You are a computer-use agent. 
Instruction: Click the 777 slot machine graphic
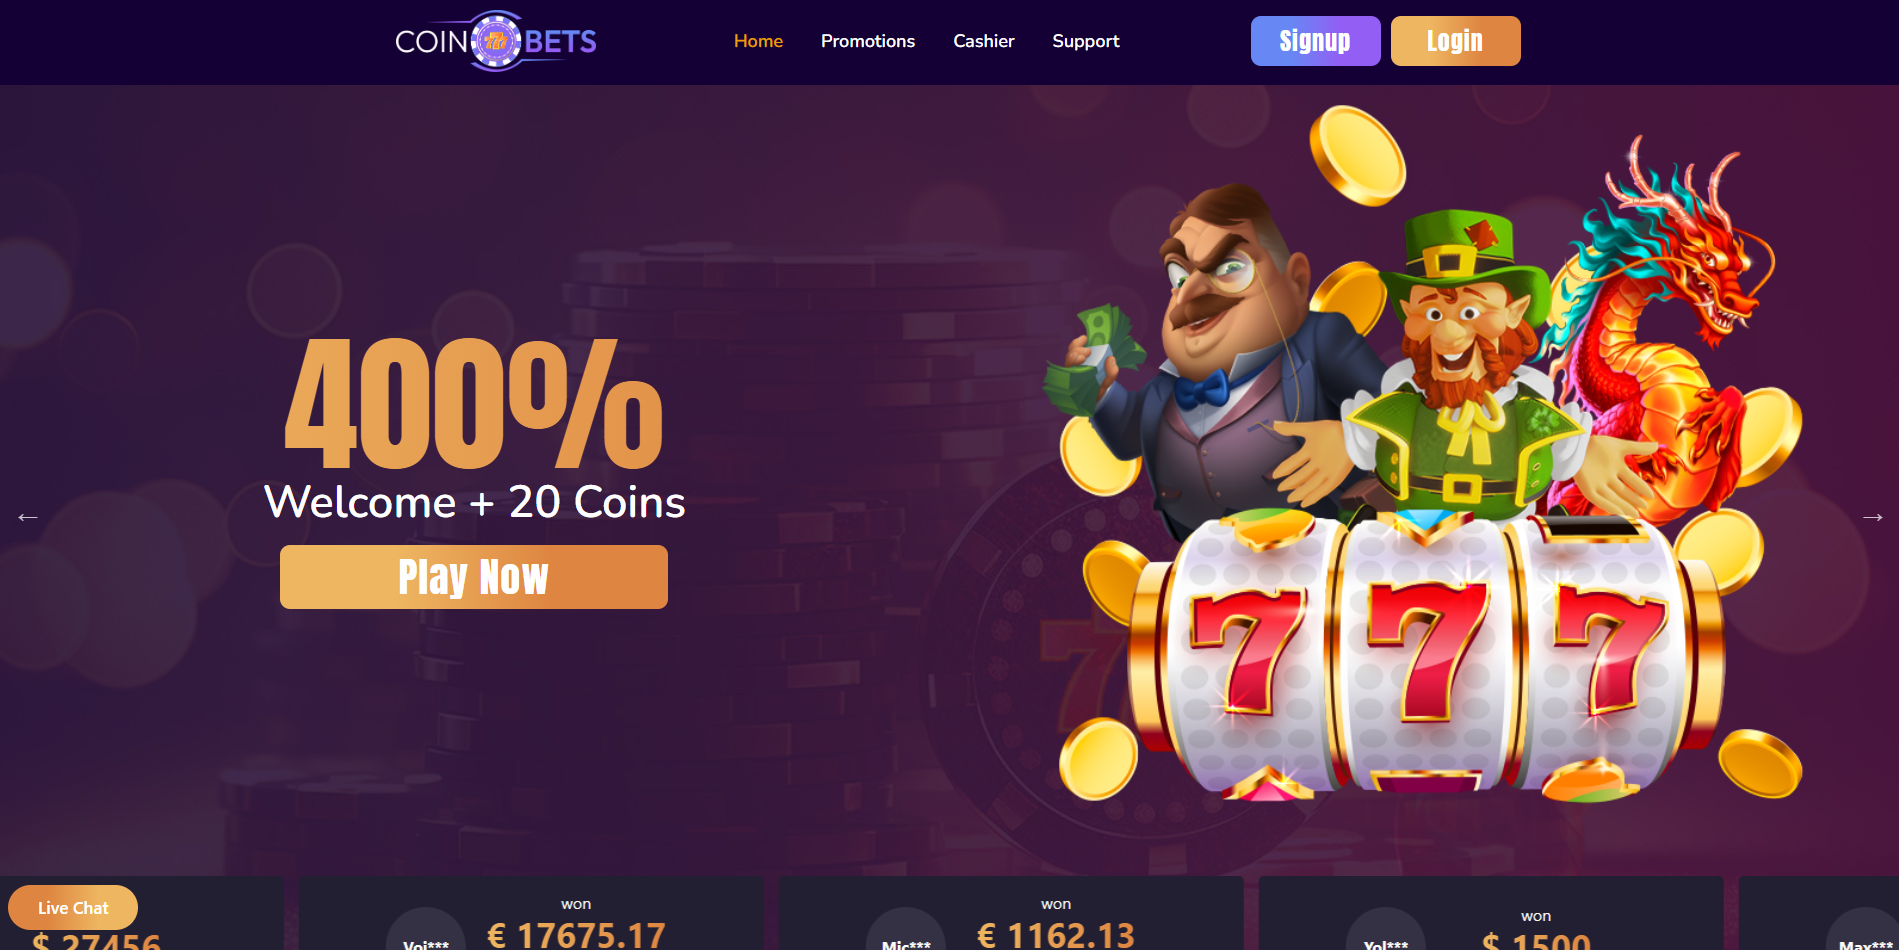[x=1425, y=655]
